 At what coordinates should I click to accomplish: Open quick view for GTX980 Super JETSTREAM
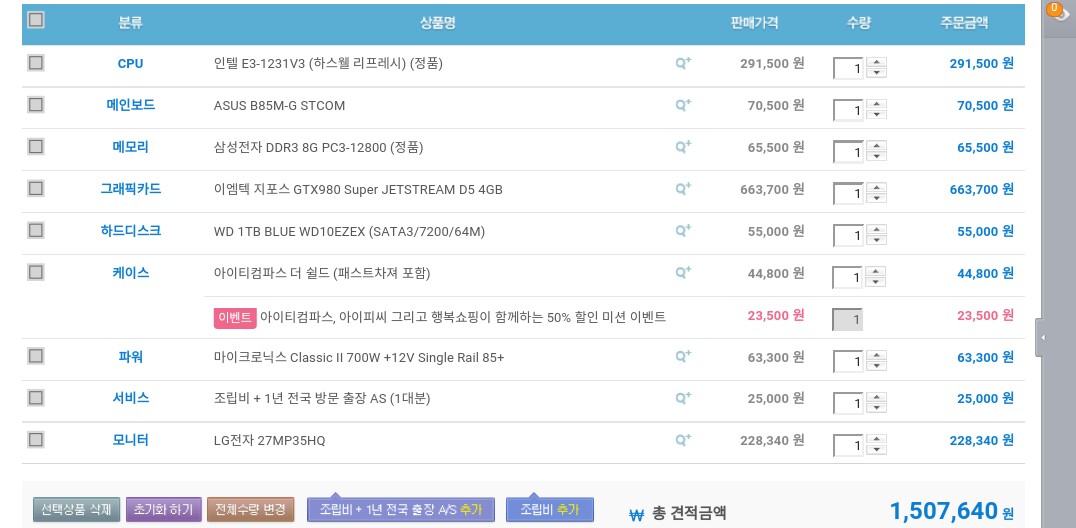click(x=683, y=189)
